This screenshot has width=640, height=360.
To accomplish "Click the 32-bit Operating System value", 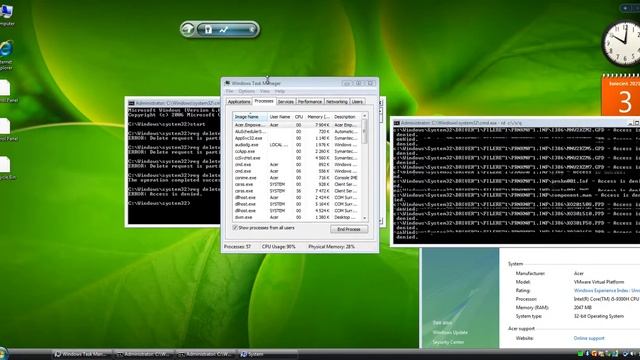I will 598,316.
